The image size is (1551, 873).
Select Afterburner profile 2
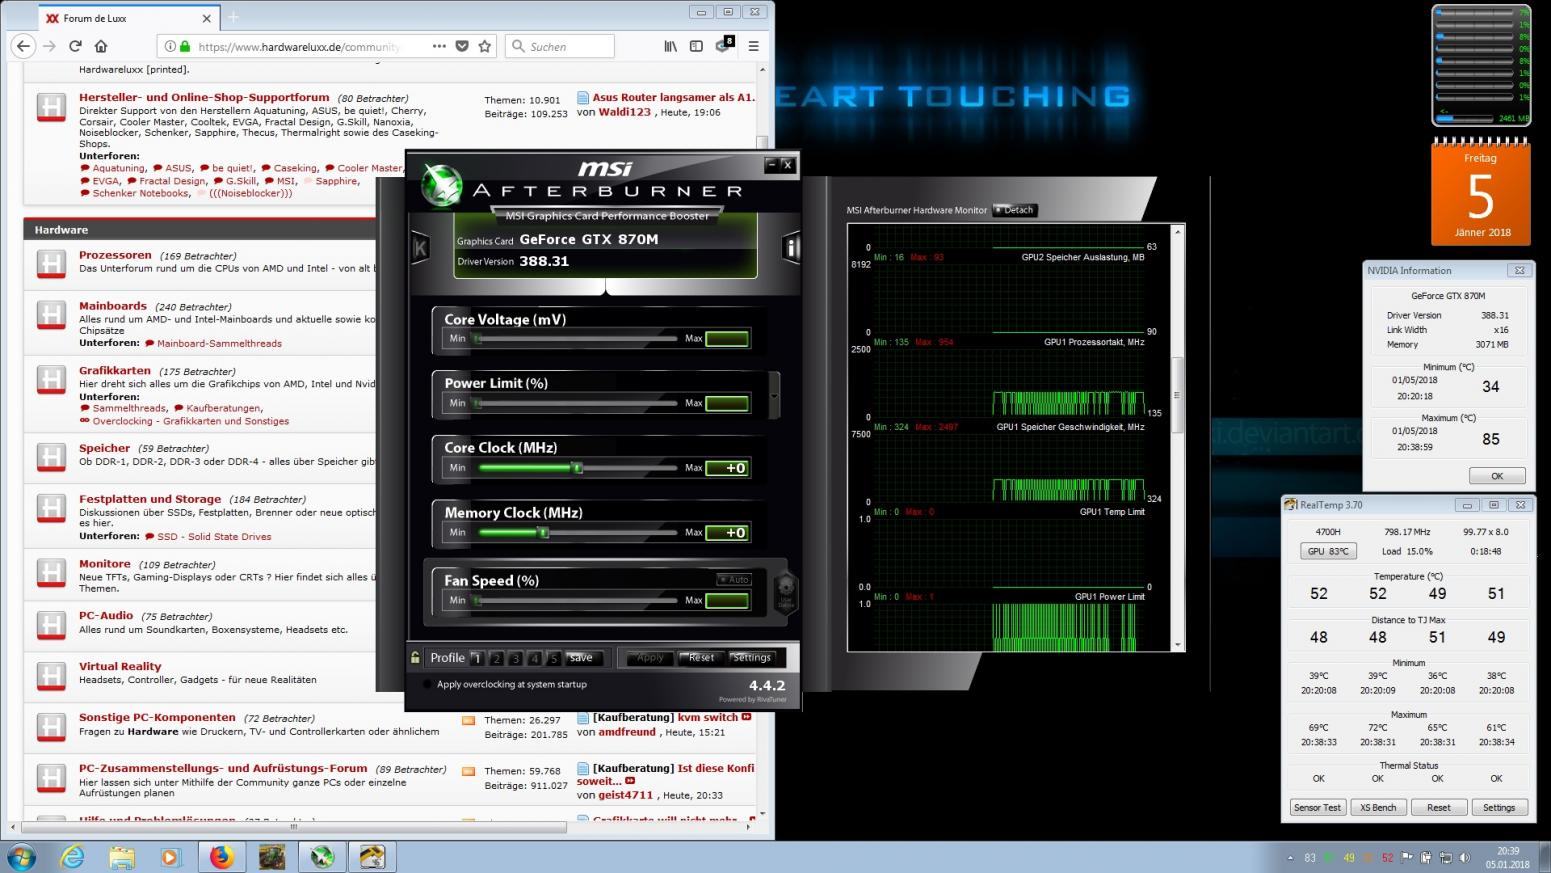click(496, 658)
